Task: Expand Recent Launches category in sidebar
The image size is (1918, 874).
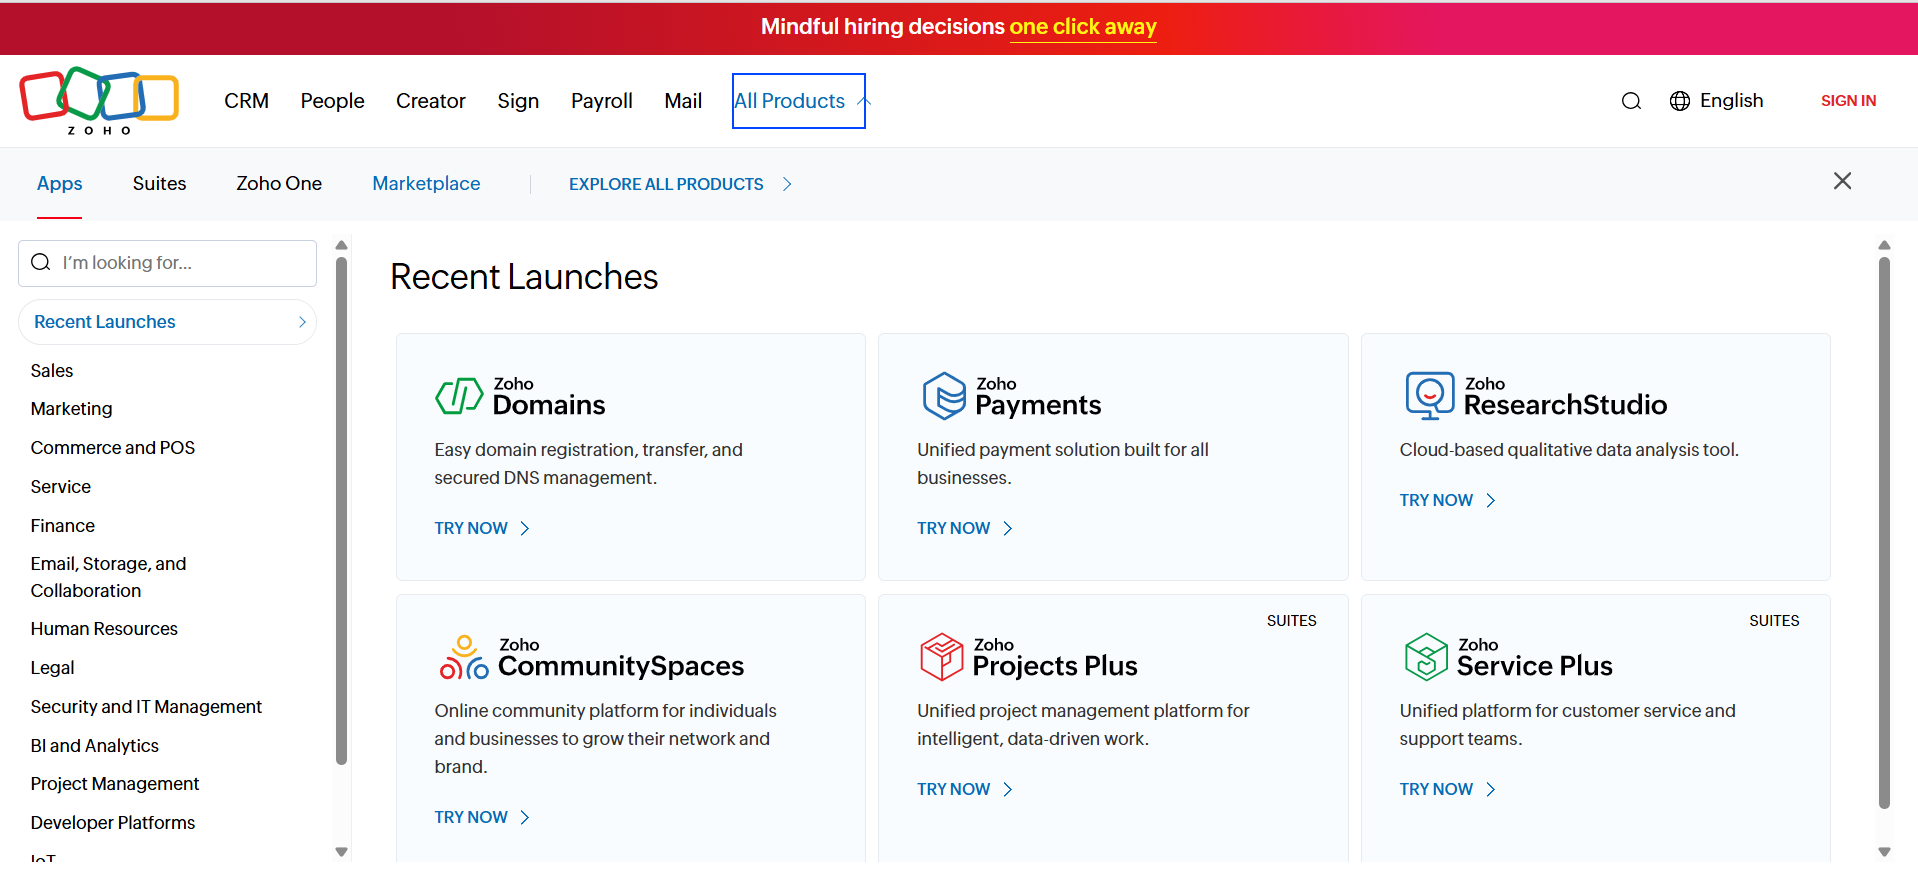Action: 167,322
